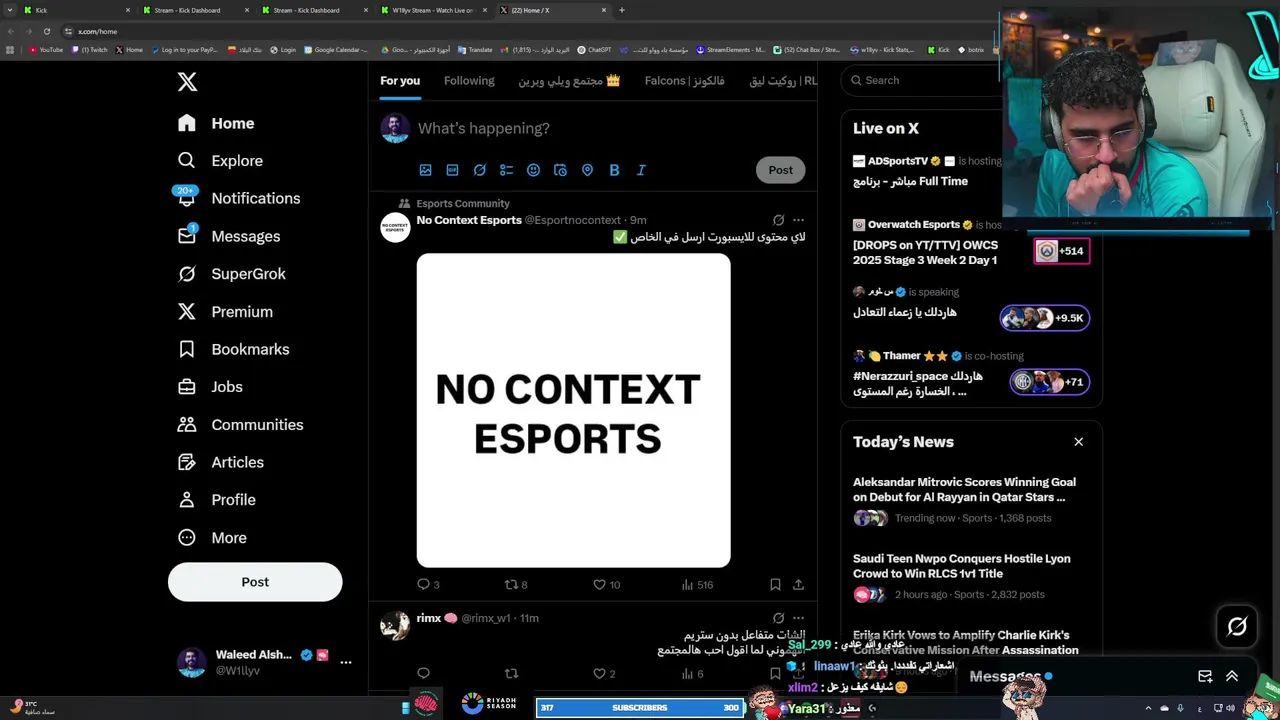Open the Premium page
Viewport: 1280px width, 720px height.
pyautogui.click(x=225, y=312)
